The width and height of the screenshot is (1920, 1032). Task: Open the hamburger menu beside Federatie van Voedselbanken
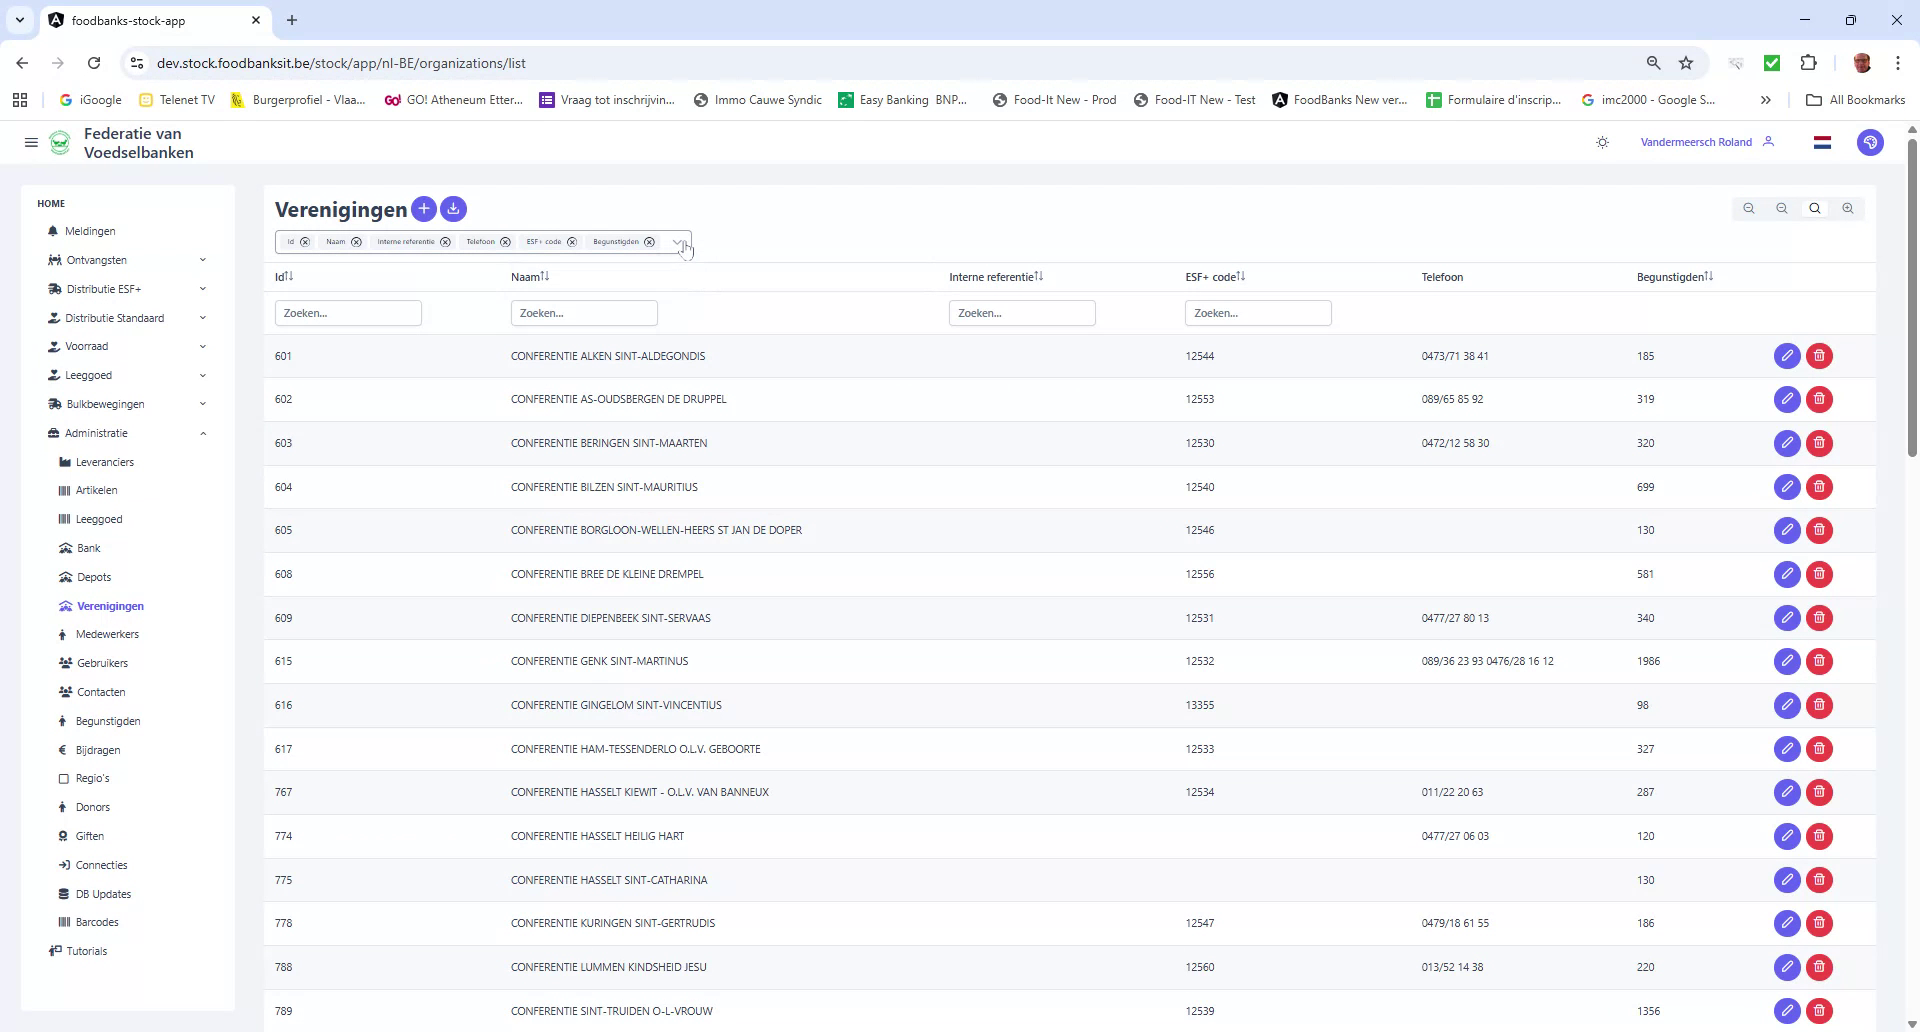pyautogui.click(x=31, y=142)
